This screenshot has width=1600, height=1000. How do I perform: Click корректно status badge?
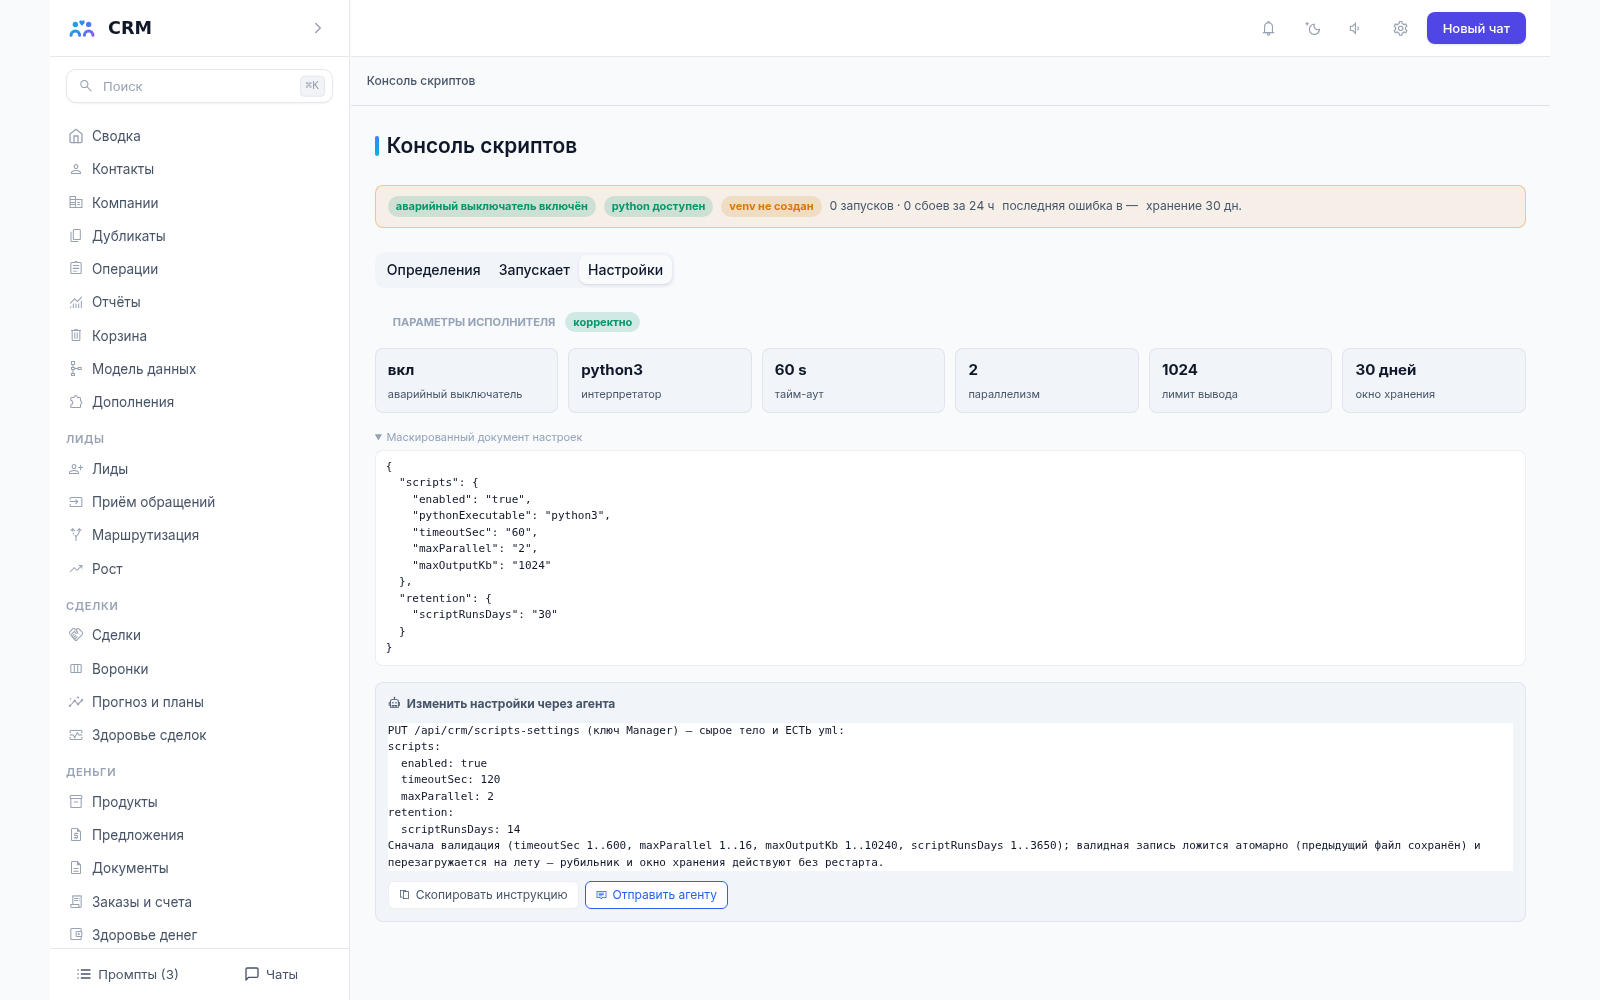pyautogui.click(x=602, y=322)
